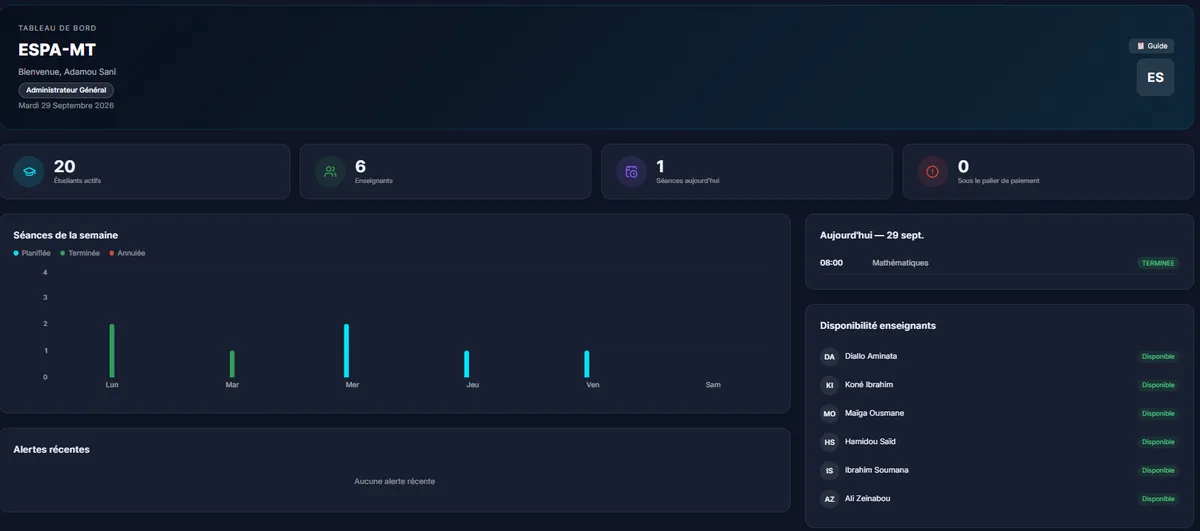This screenshot has width=1200, height=531.
Task: Click the 08:00 session time
Action: pyautogui.click(x=831, y=263)
